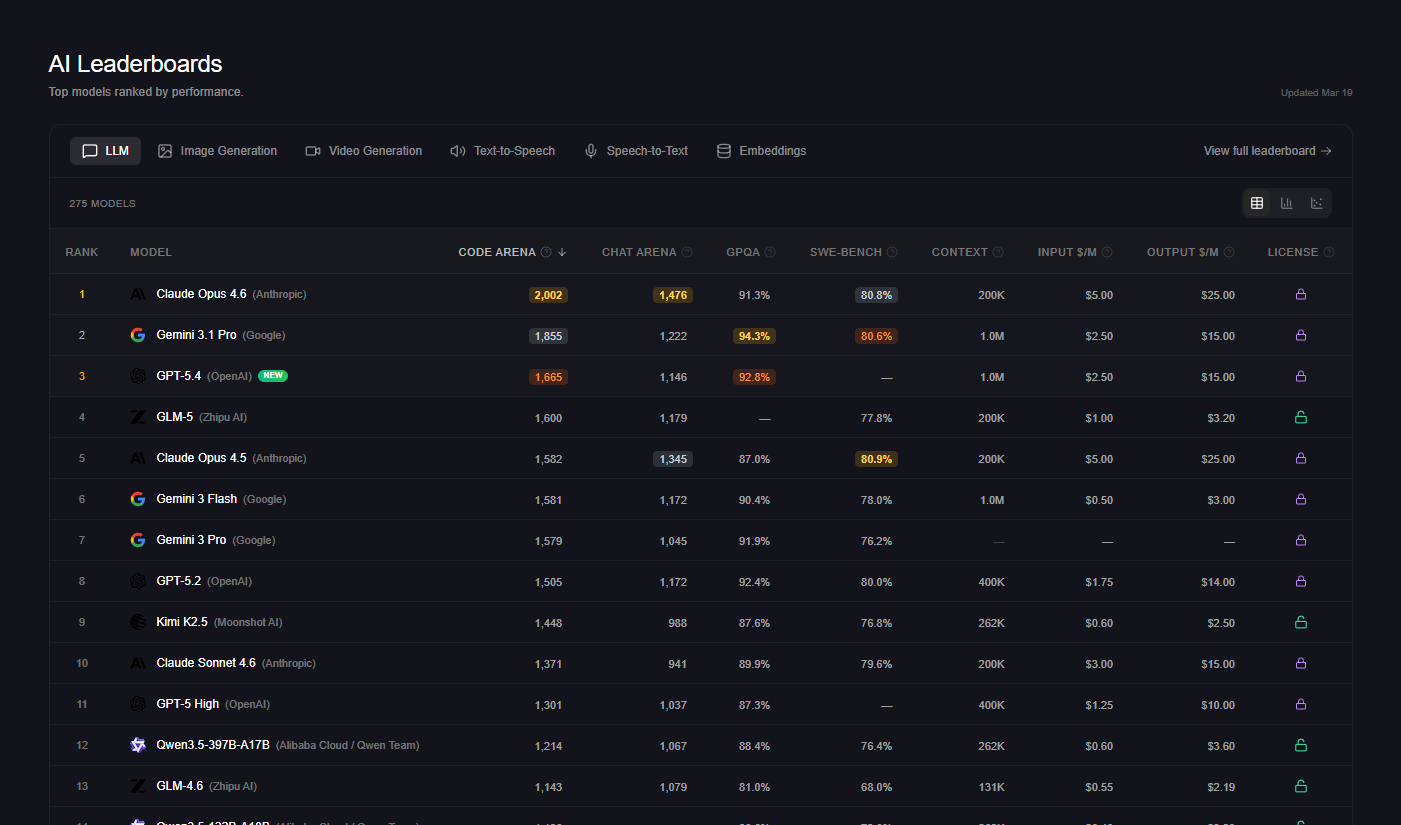
Task: Click the NEW badge next to GPT-5.4
Action: [x=273, y=376]
